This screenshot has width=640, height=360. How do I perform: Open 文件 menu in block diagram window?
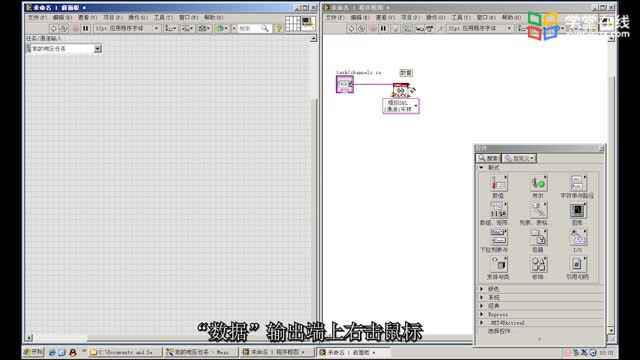335,18
